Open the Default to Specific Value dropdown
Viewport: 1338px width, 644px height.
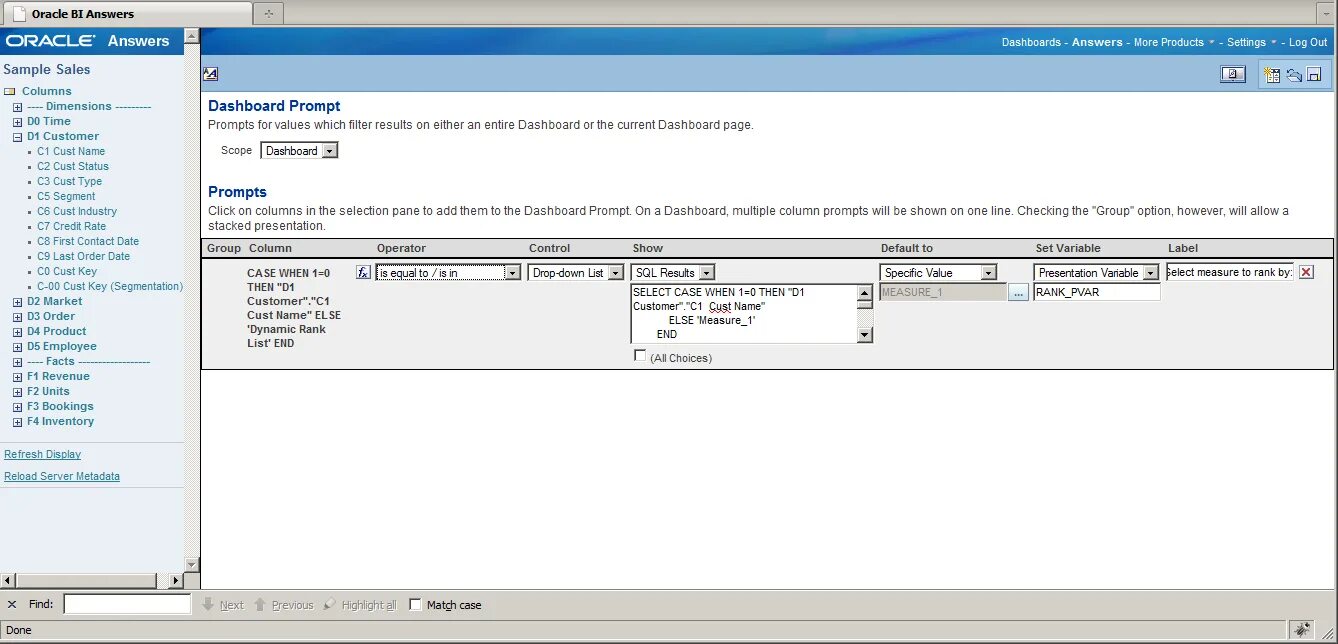click(939, 272)
